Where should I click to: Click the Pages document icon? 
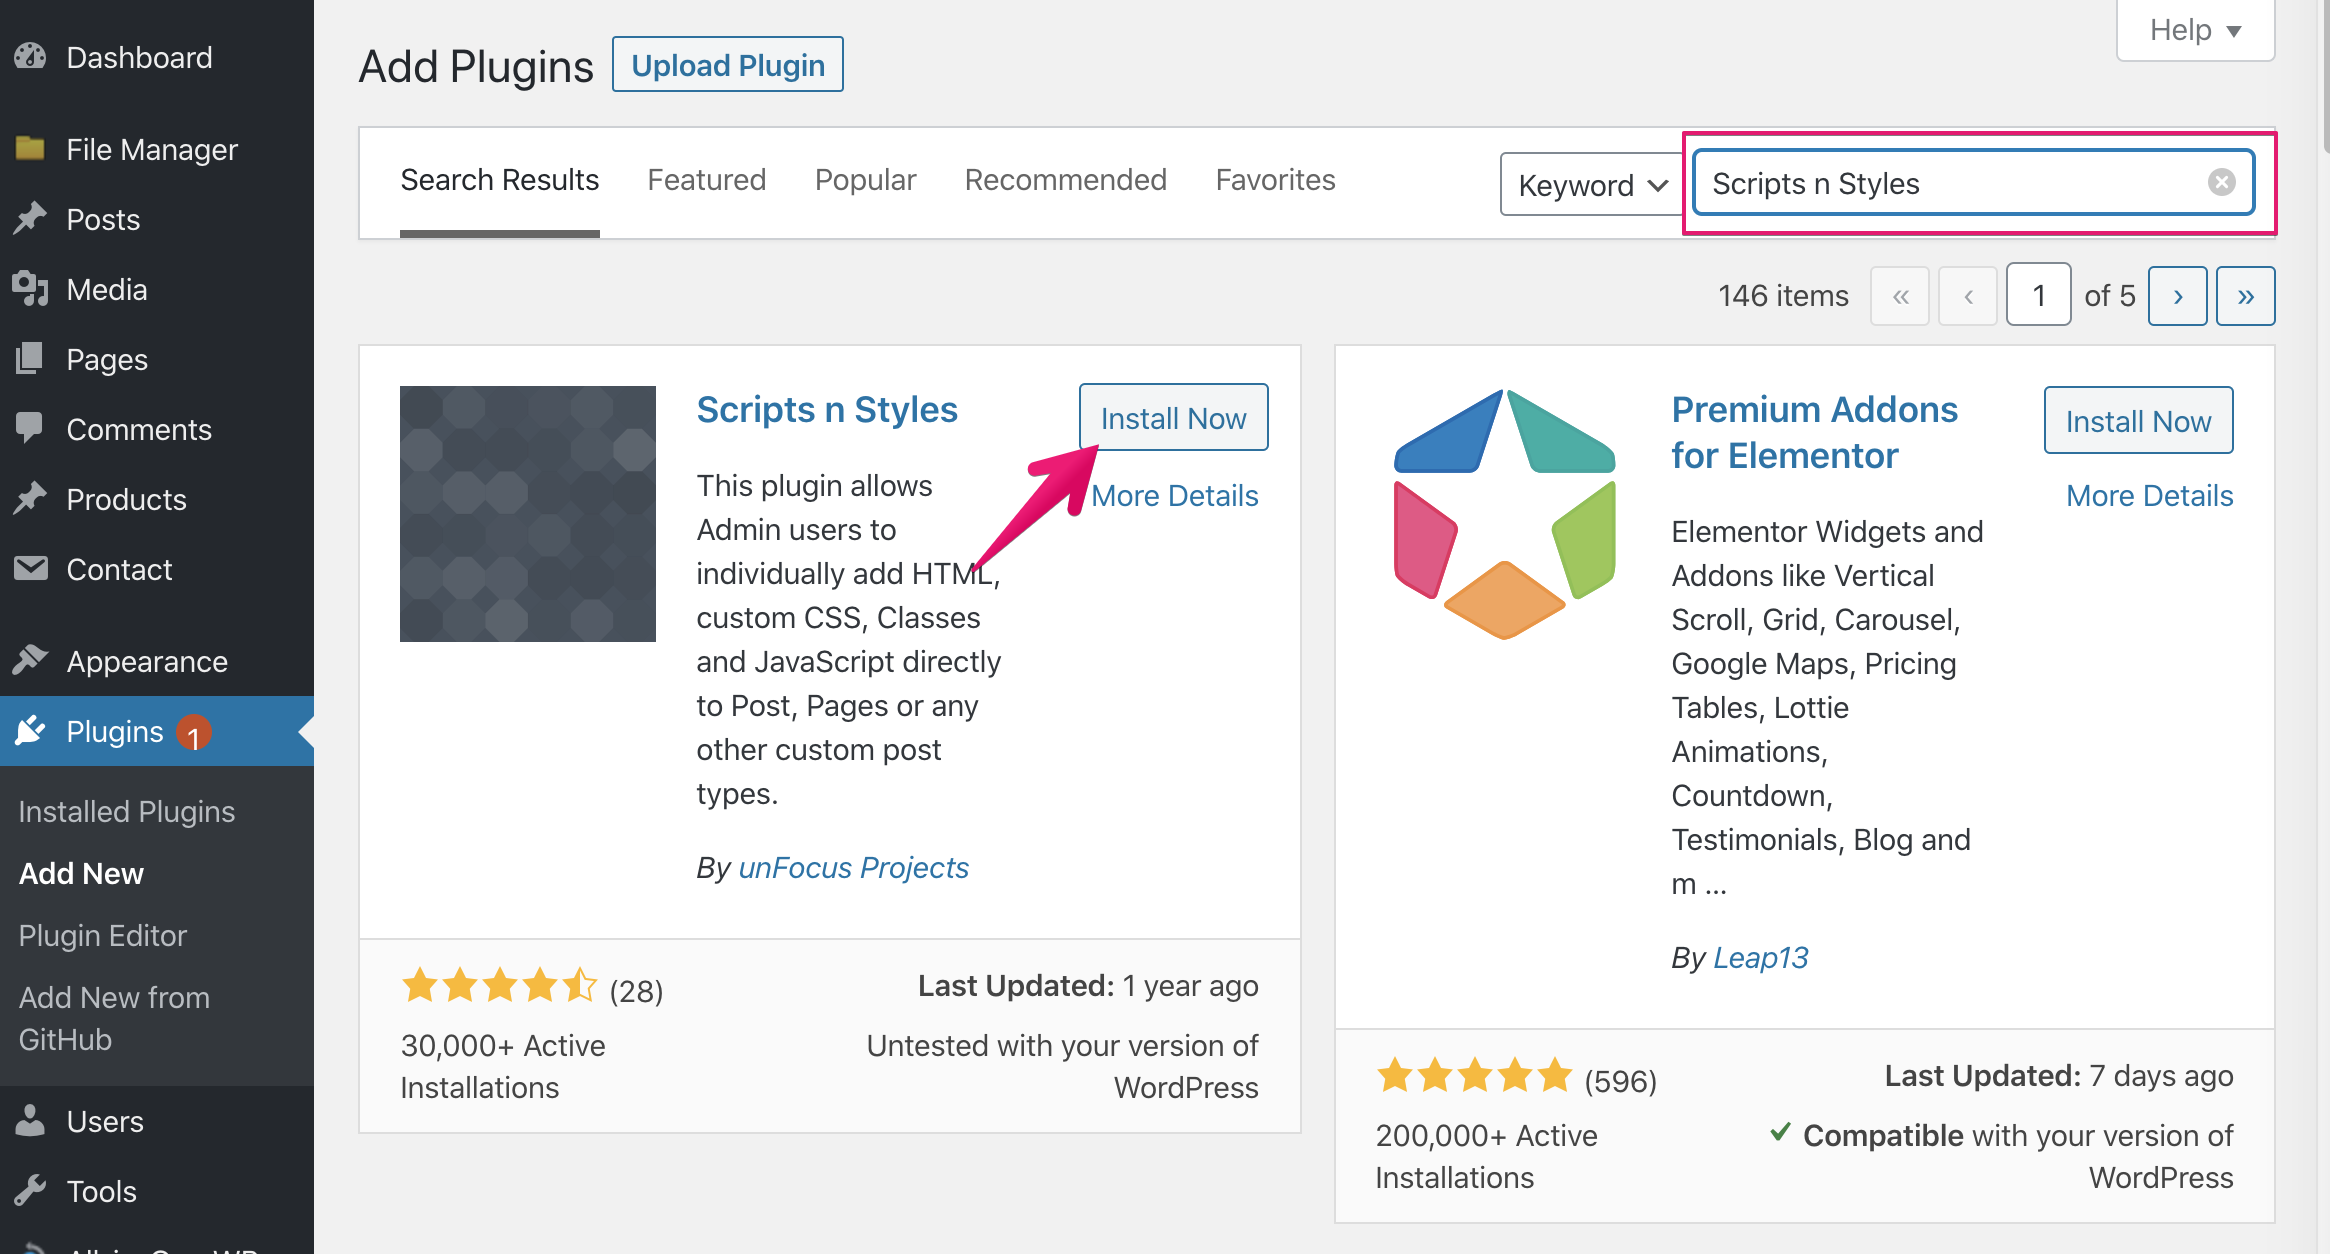(31, 359)
